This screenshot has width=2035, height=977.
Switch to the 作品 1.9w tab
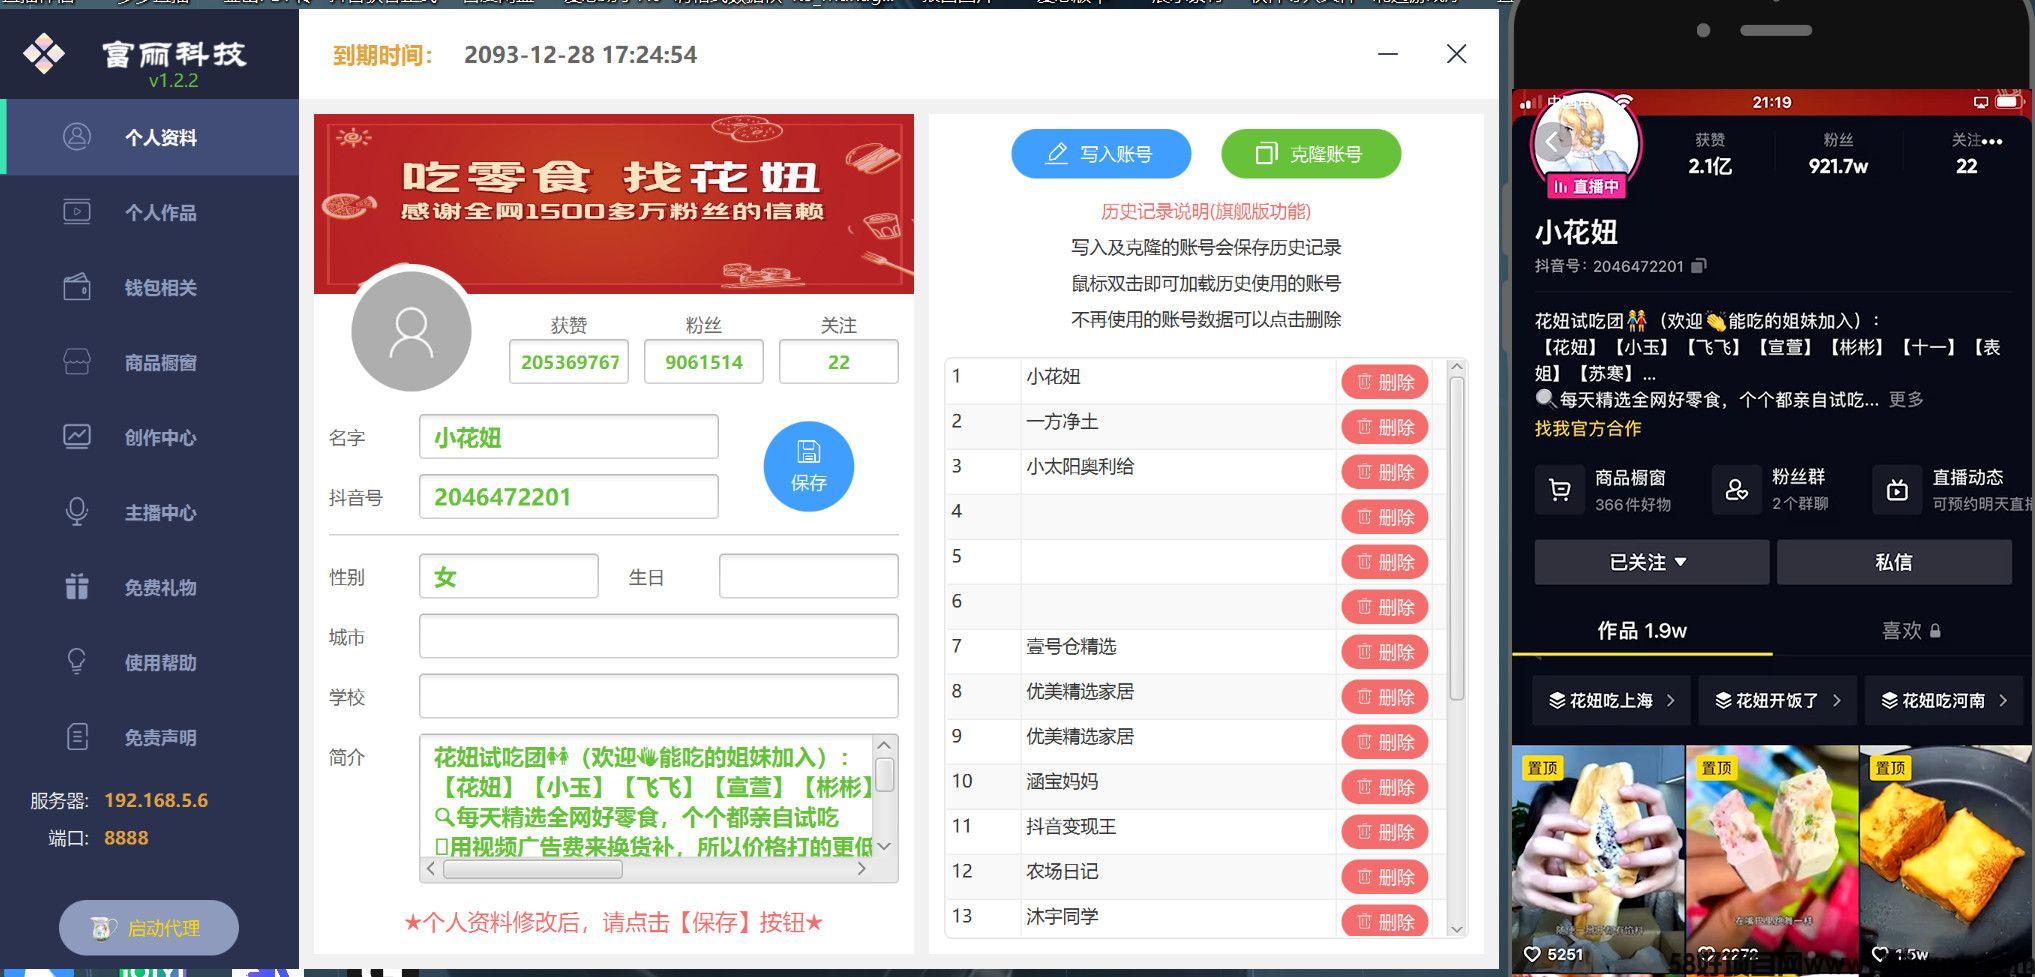click(1642, 630)
